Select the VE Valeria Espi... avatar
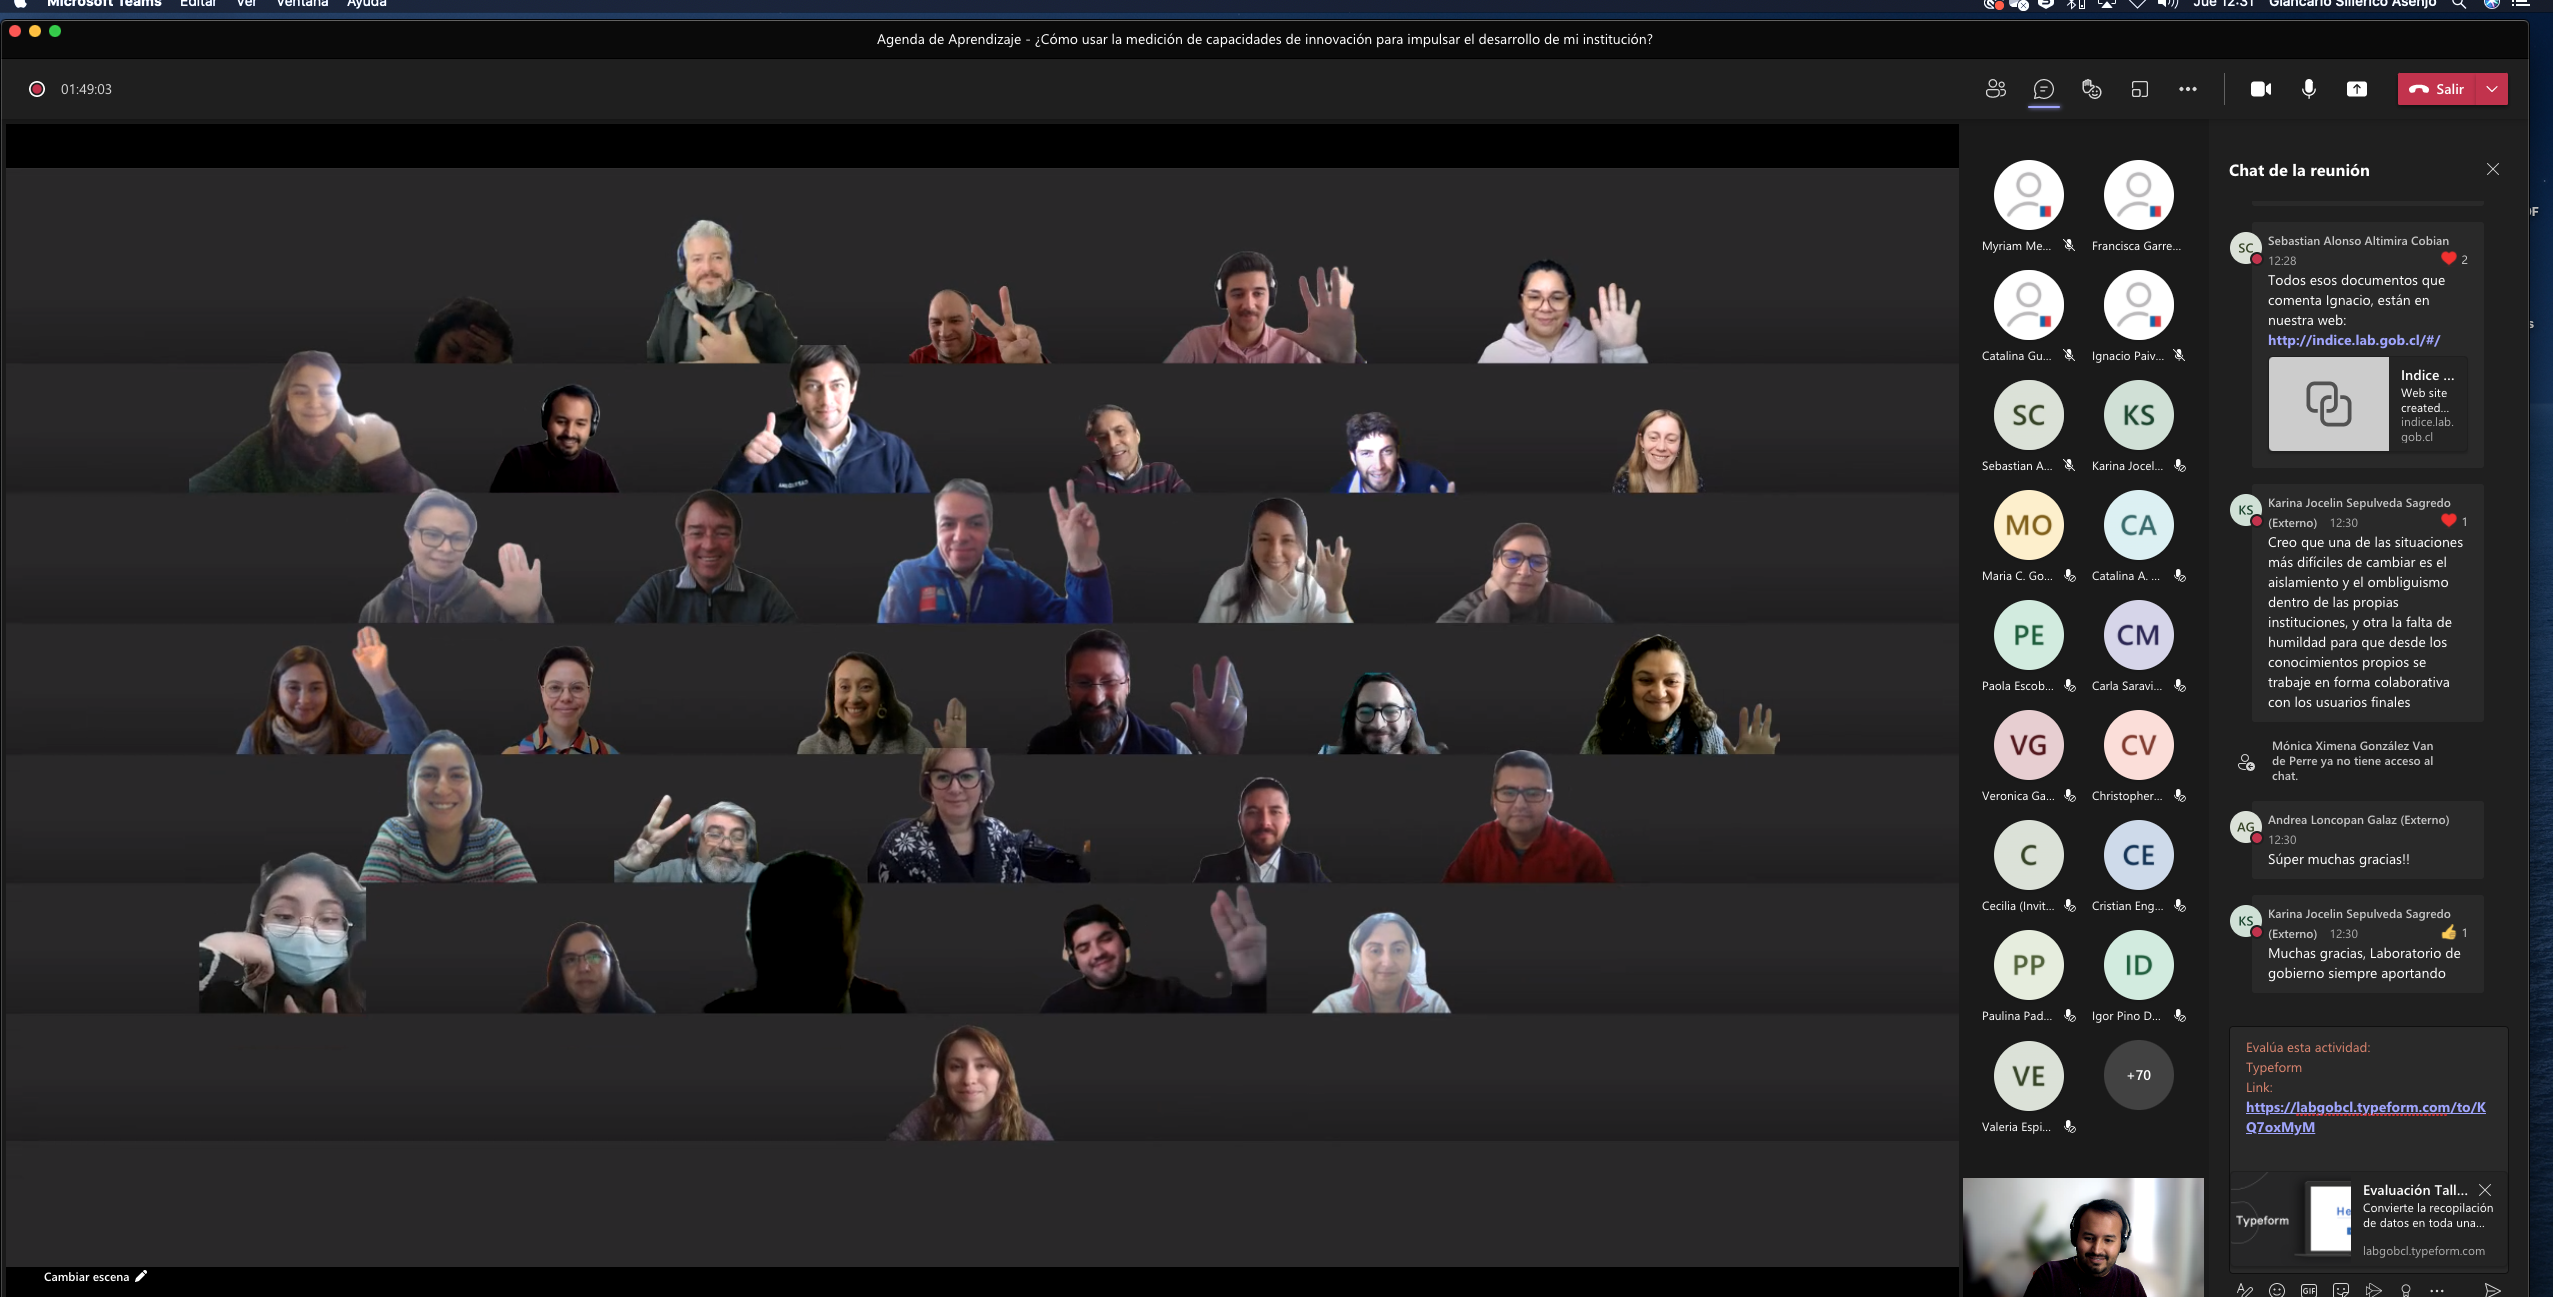 tap(2028, 1075)
